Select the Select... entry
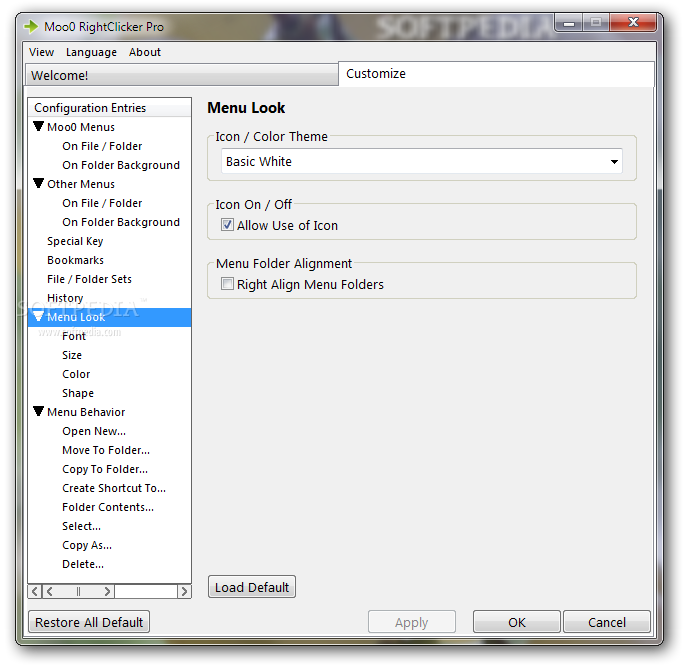This screenshot has width=684, height=666. point(82,526)
